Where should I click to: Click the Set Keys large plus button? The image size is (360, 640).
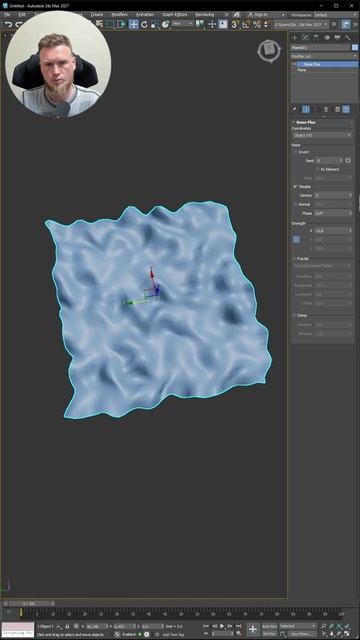pos(253,629)
